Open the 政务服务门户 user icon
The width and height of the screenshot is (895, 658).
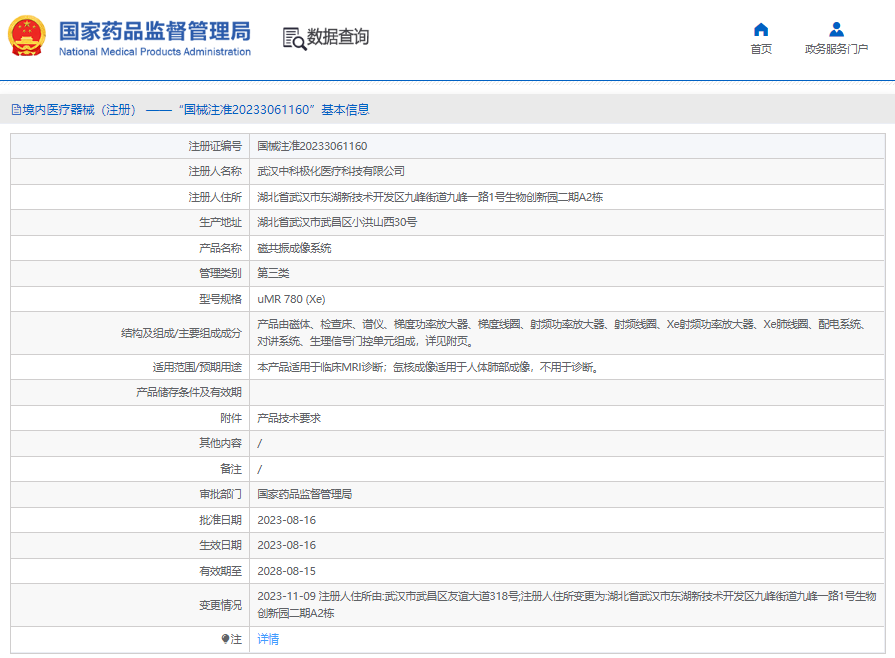tap(836, 29)
